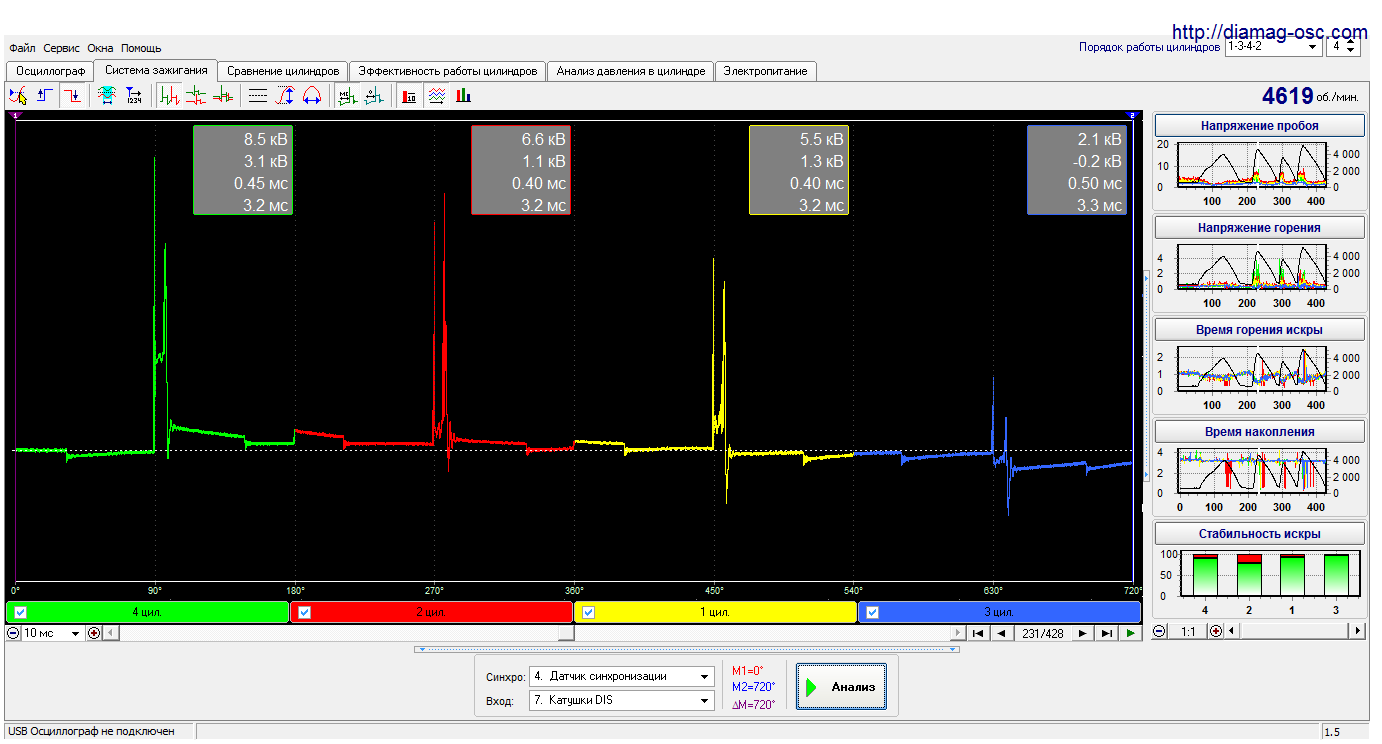Step back one frame
Image resolution: width=1382 pixels, height=744 pixels.
[1001, 633]
